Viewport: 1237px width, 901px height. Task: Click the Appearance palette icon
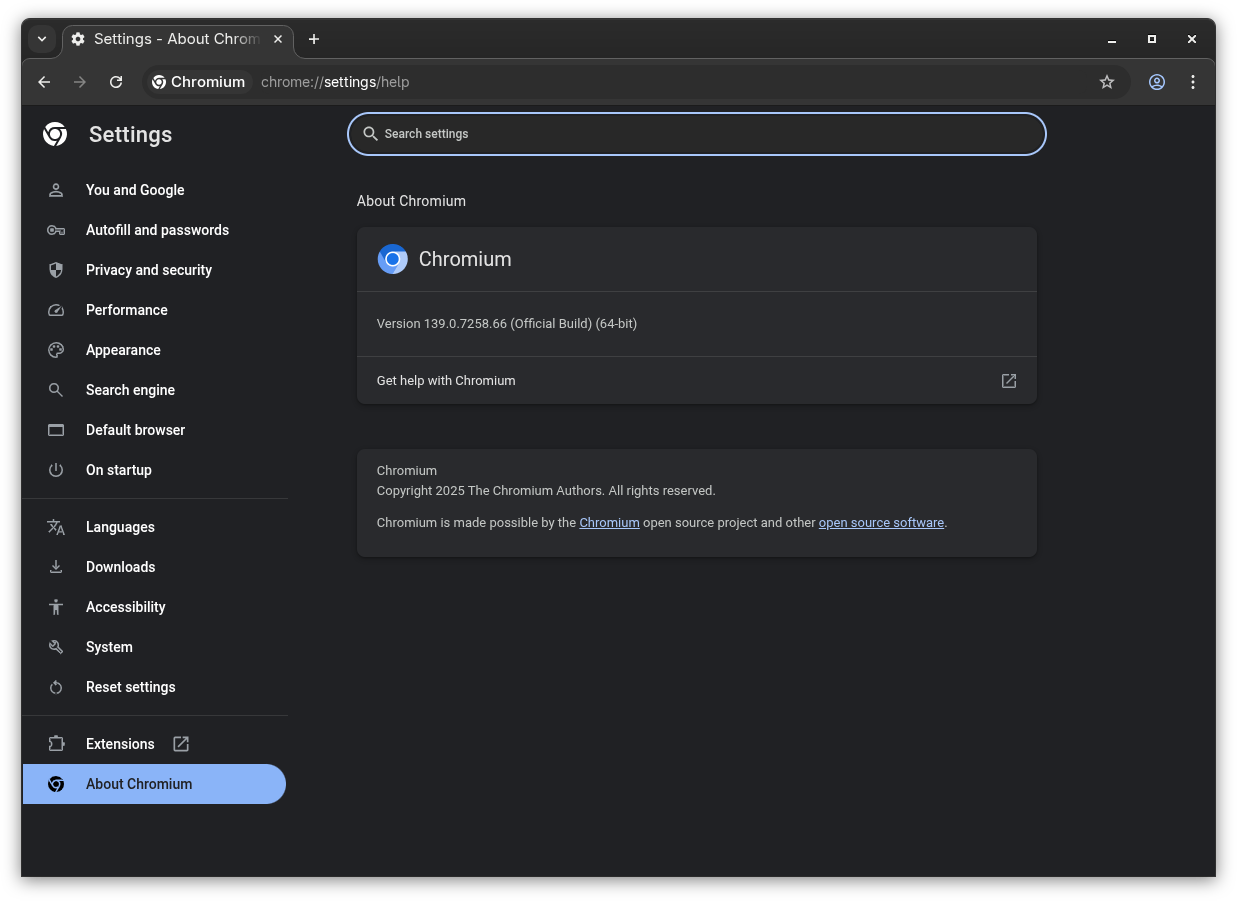[56, 350]
